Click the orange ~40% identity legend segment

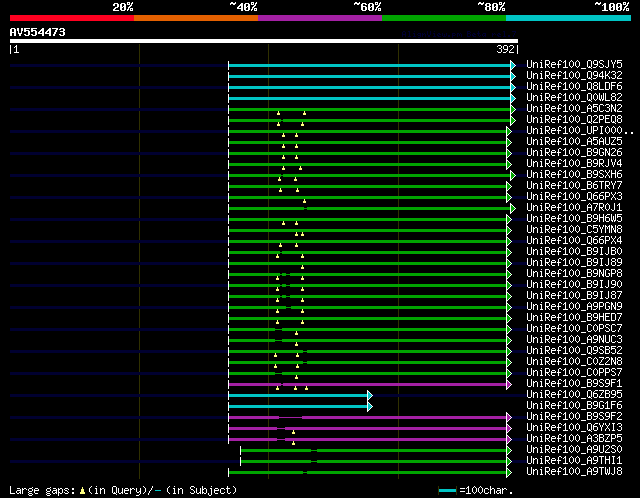point(196,18)
